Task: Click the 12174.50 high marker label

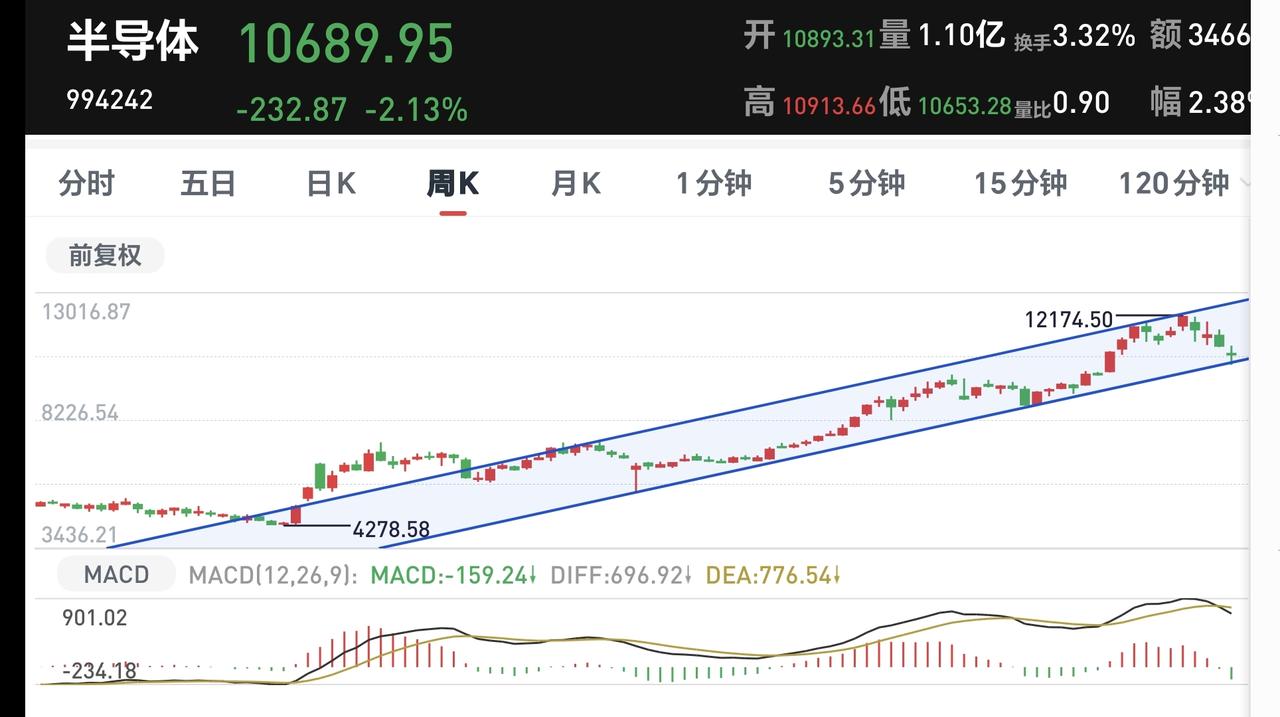Action: pos(1069,320)
